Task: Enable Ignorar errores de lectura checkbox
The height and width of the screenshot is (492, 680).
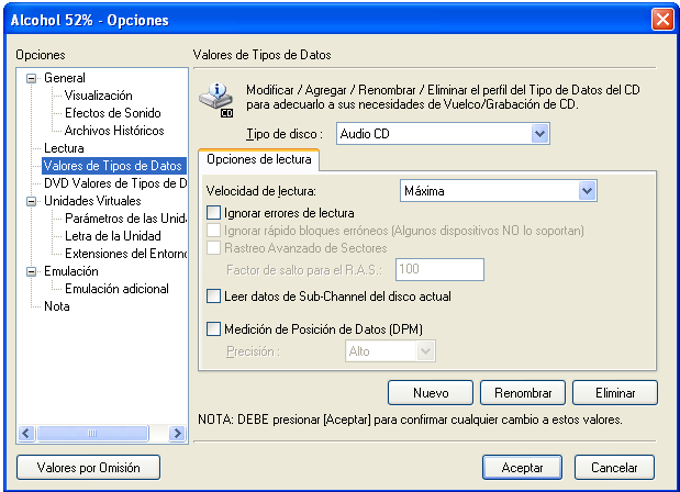Action: point(213,213)
